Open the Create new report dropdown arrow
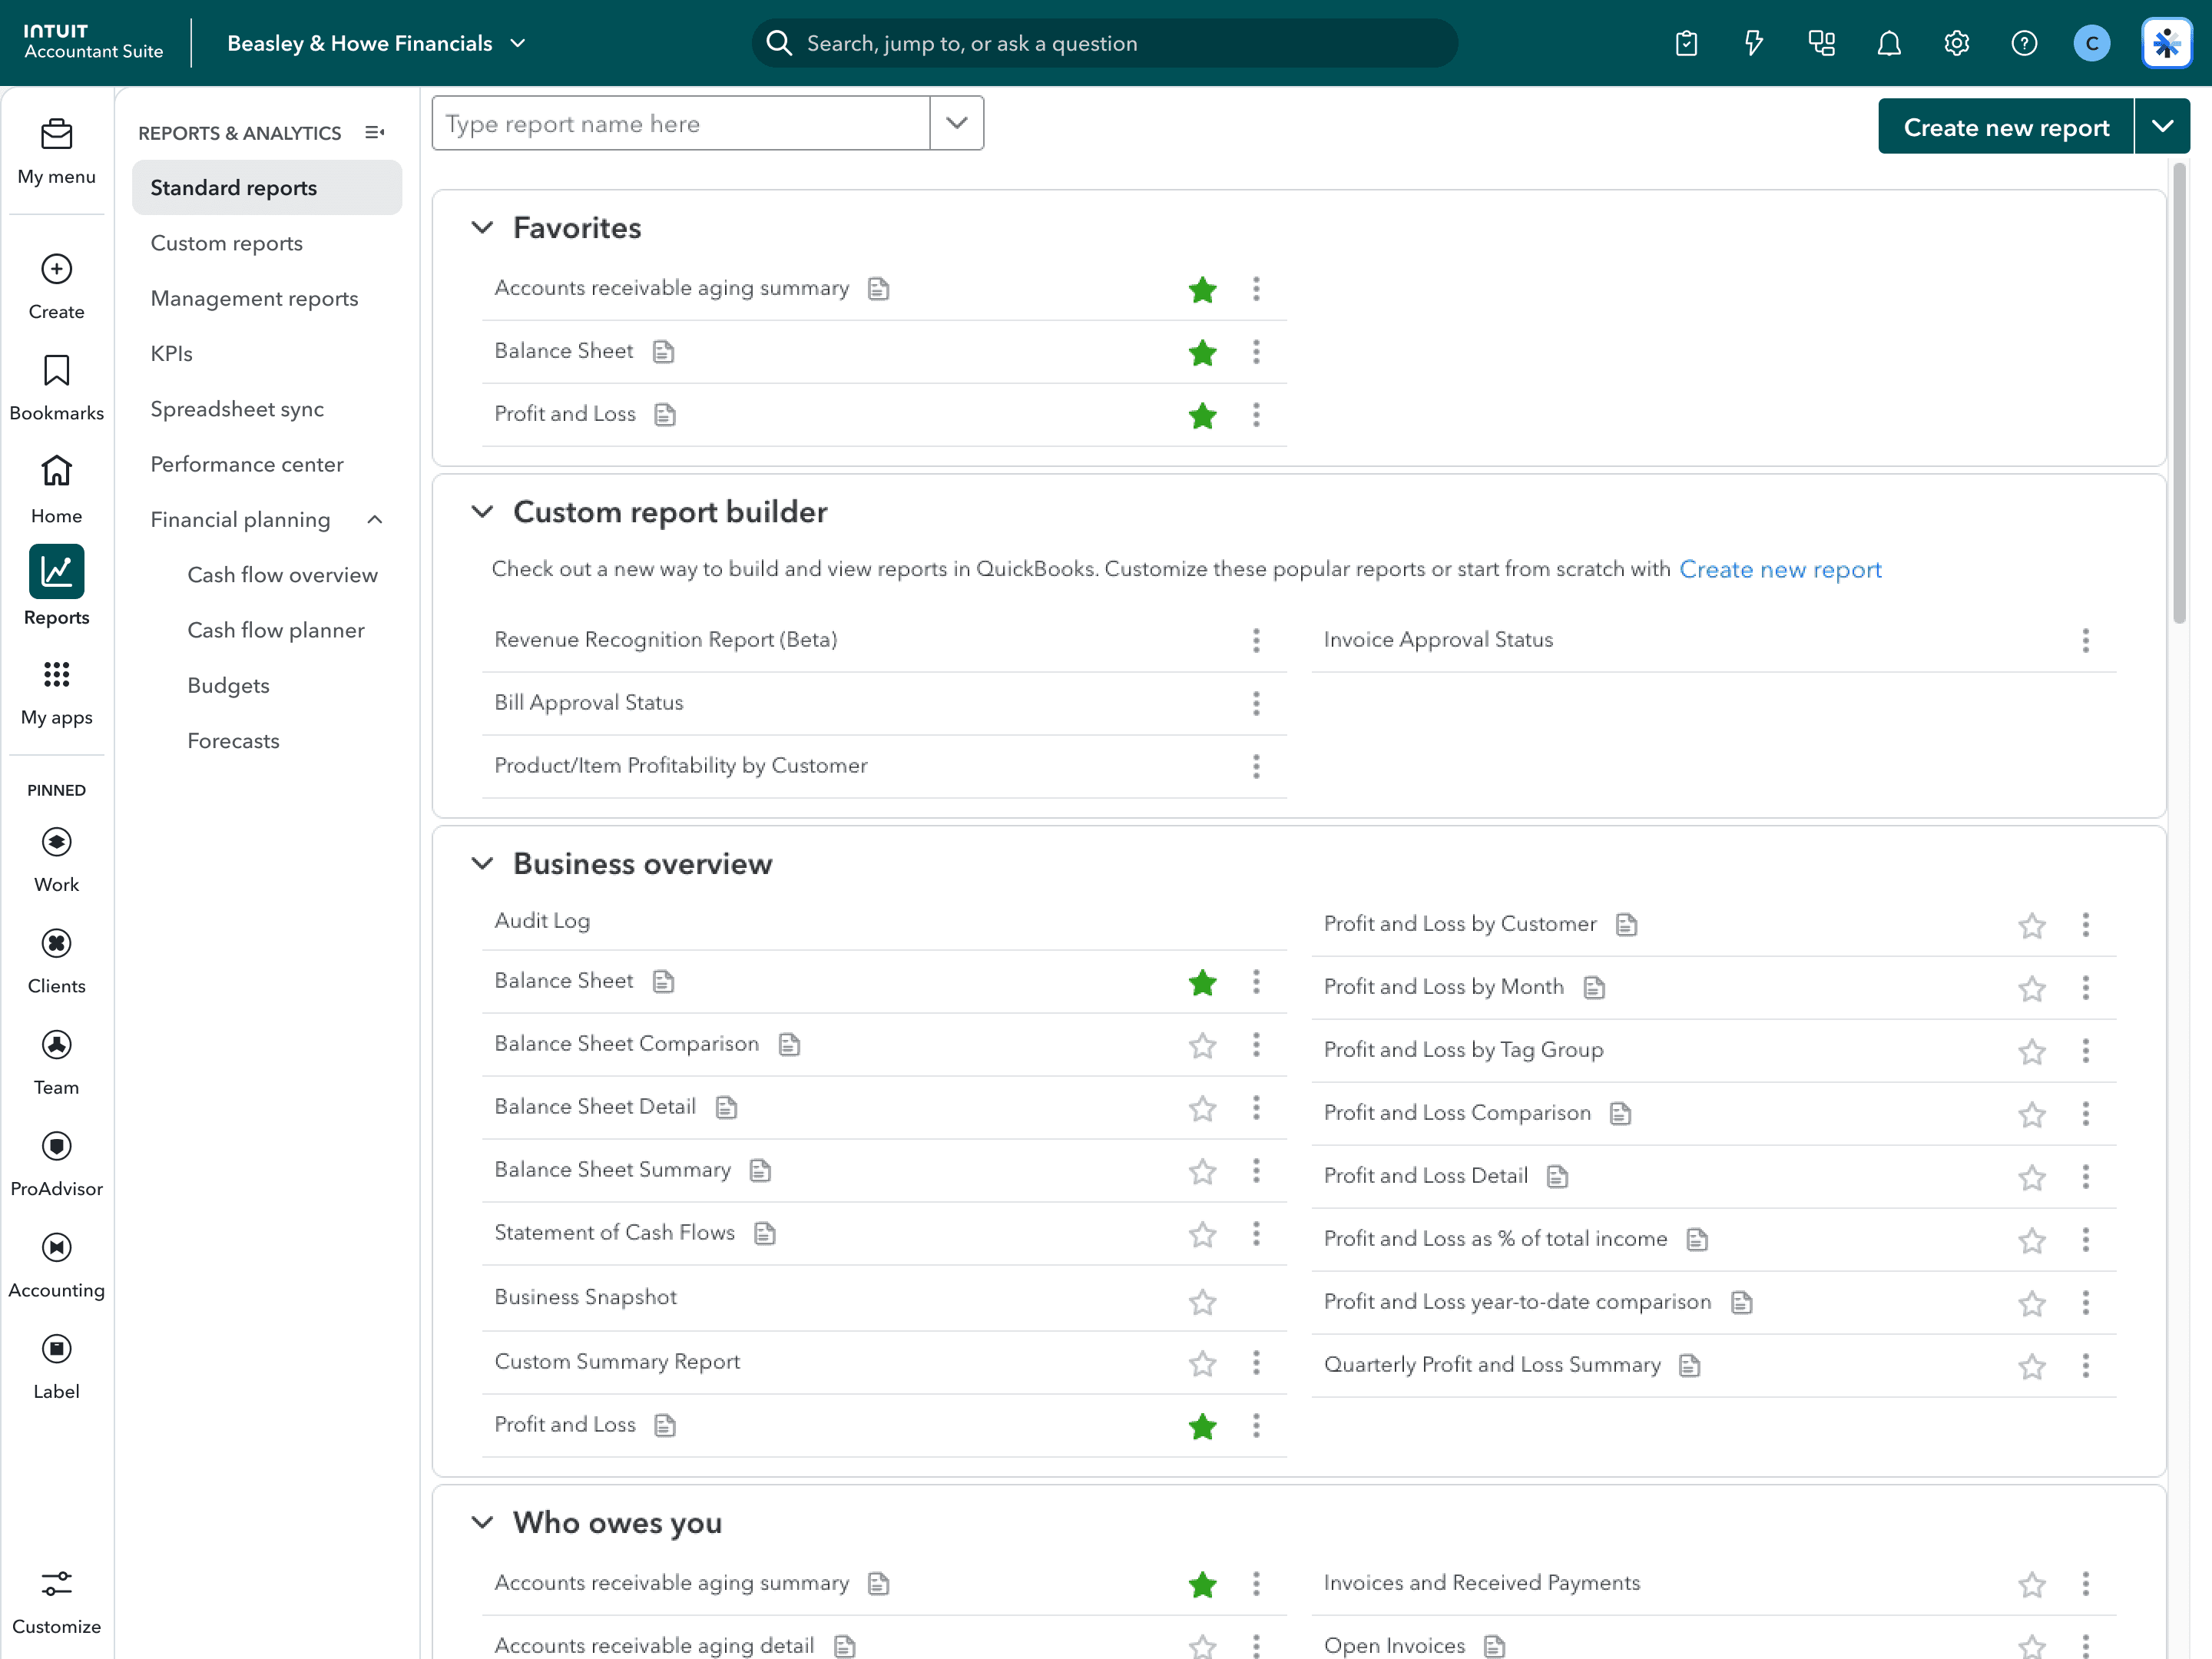The height and width of the screenshot is (1659, 2212). 2162,126
